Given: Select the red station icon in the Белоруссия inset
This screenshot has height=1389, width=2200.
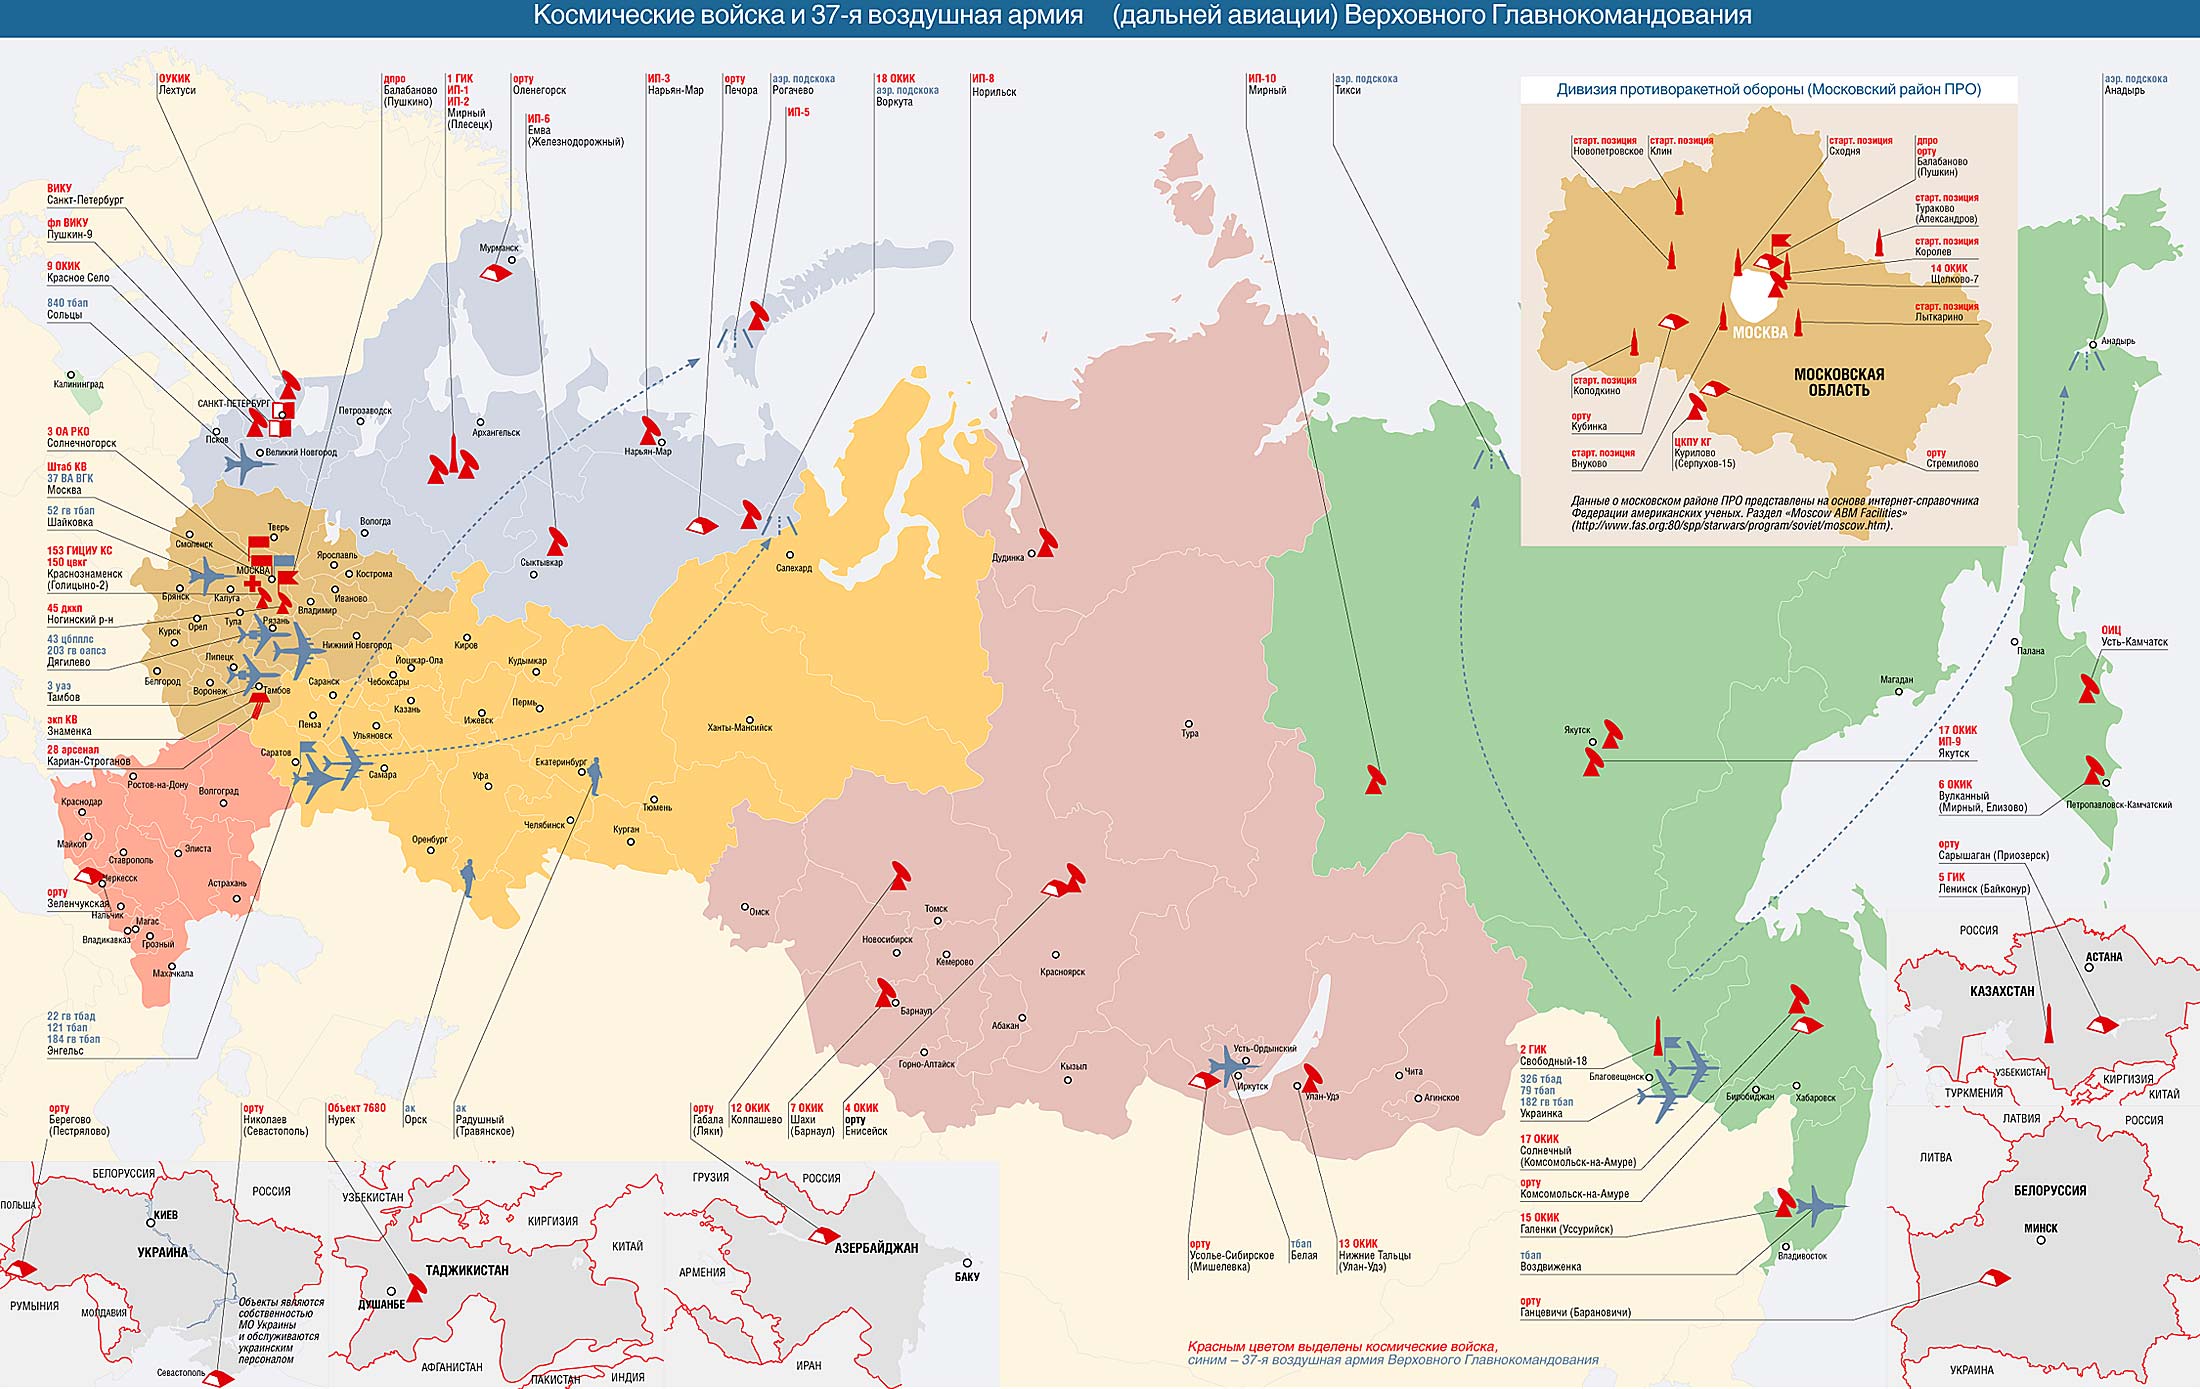Looking at the screenshot, I should (1995, 1277).
